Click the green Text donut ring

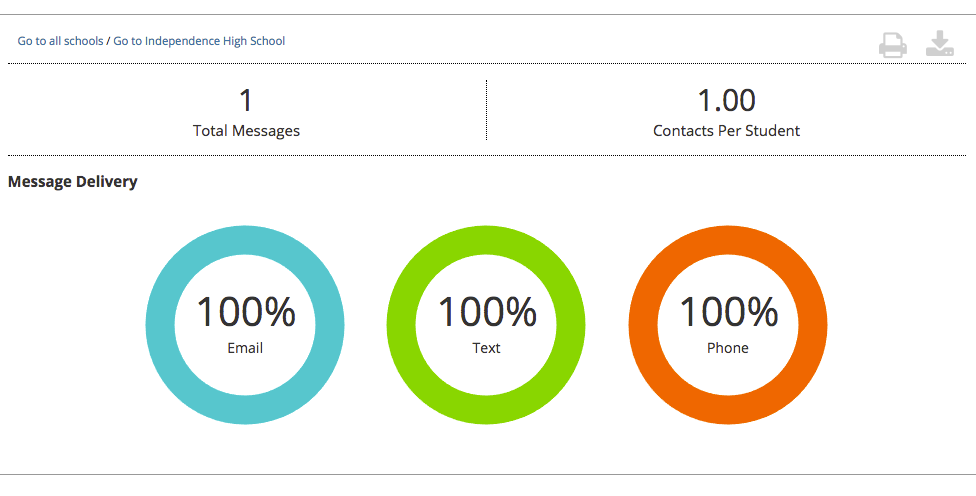coord(401,325)
